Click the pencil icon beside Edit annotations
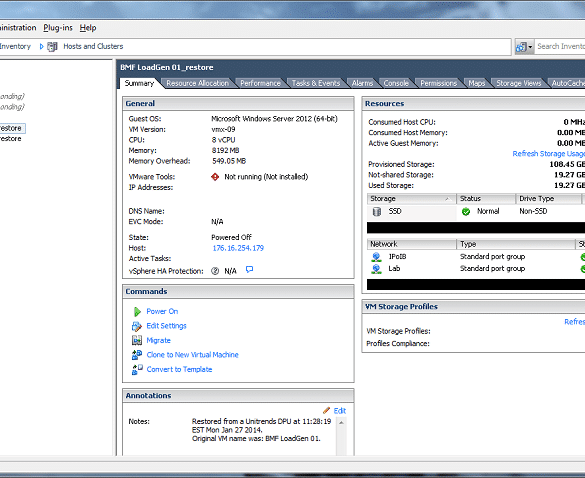This screenshot has width=585, height=478. (x=326, y=410)
